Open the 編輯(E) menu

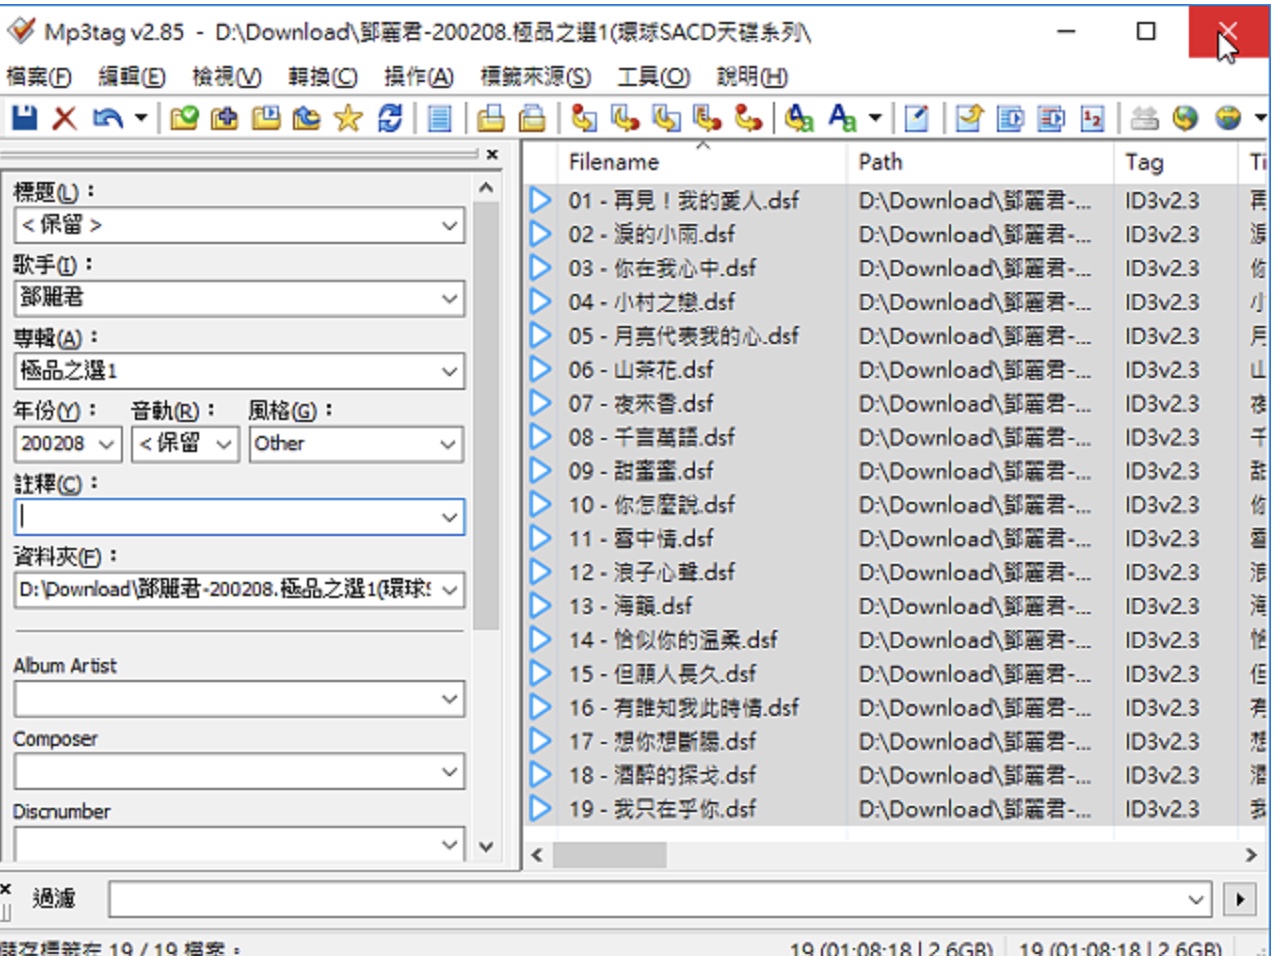coord(132,77)
